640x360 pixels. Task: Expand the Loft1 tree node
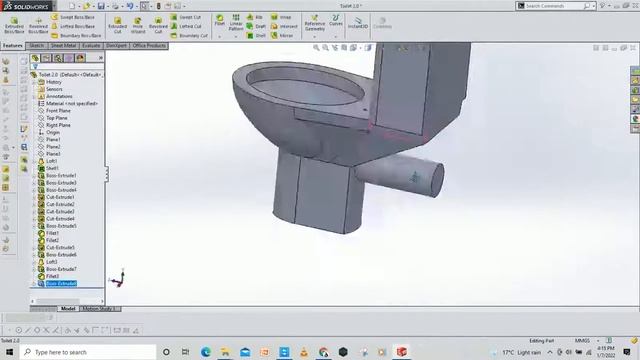point(34,161)
